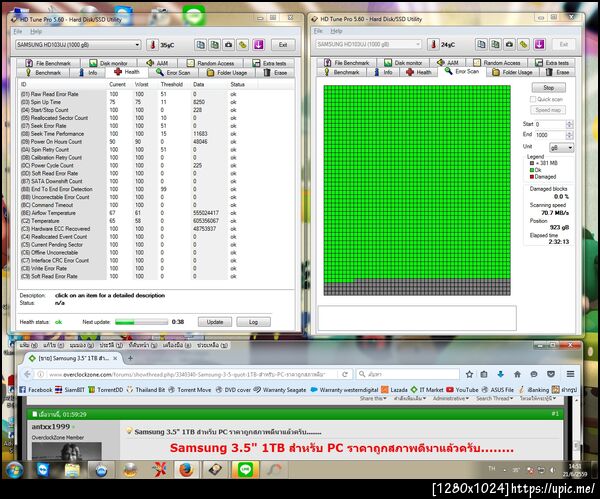Screen dimensions: 600x499
Task: Click the End value stepper arrows
Action: 569,135
